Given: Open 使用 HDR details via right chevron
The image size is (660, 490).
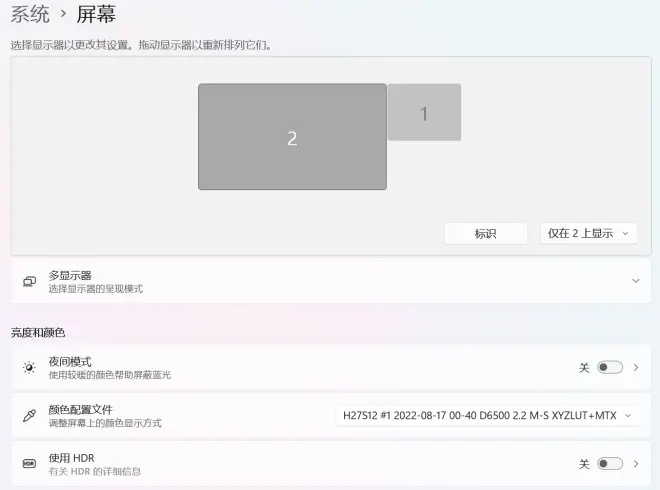Looking at the screenshot, I should pyautogui.click(x=636, y=464).
